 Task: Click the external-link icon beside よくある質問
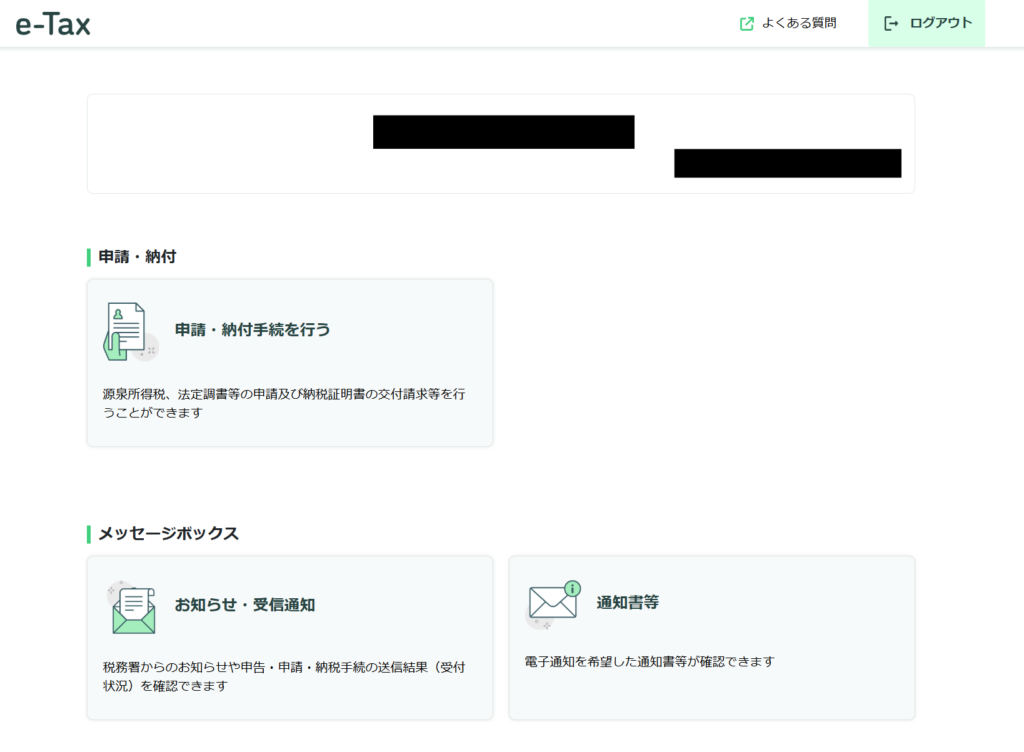(x=746, y=24)
